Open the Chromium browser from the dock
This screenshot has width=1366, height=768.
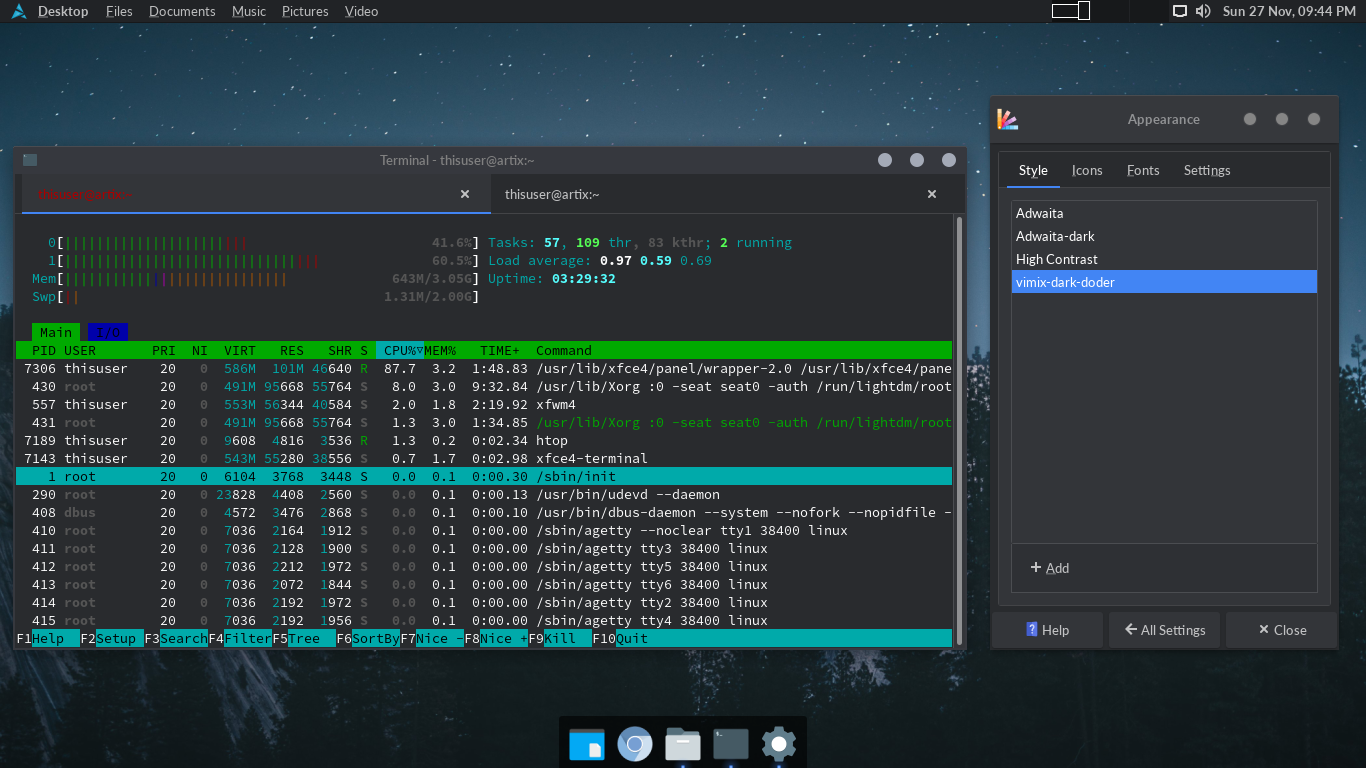635,744
